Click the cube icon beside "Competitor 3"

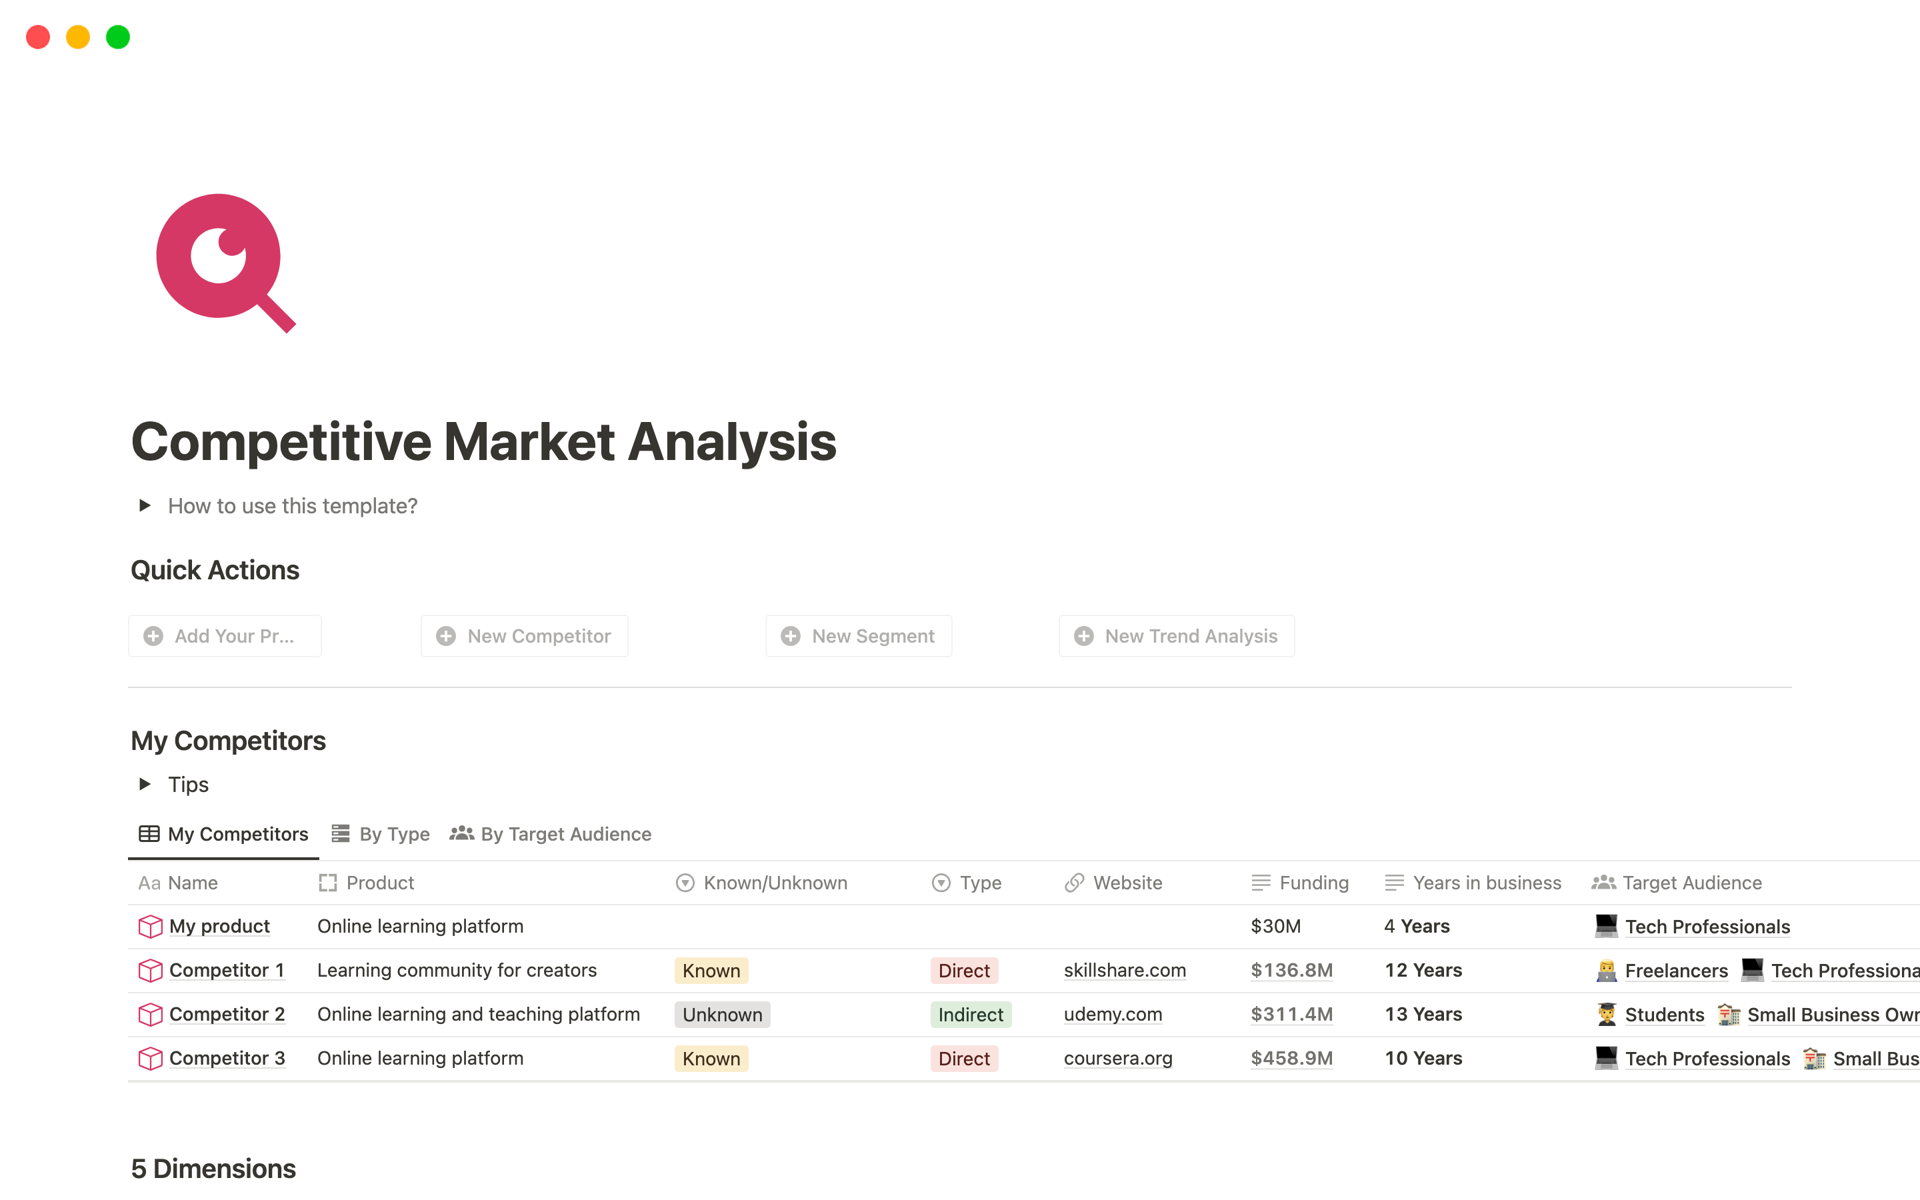click(x=149, y=1058)
